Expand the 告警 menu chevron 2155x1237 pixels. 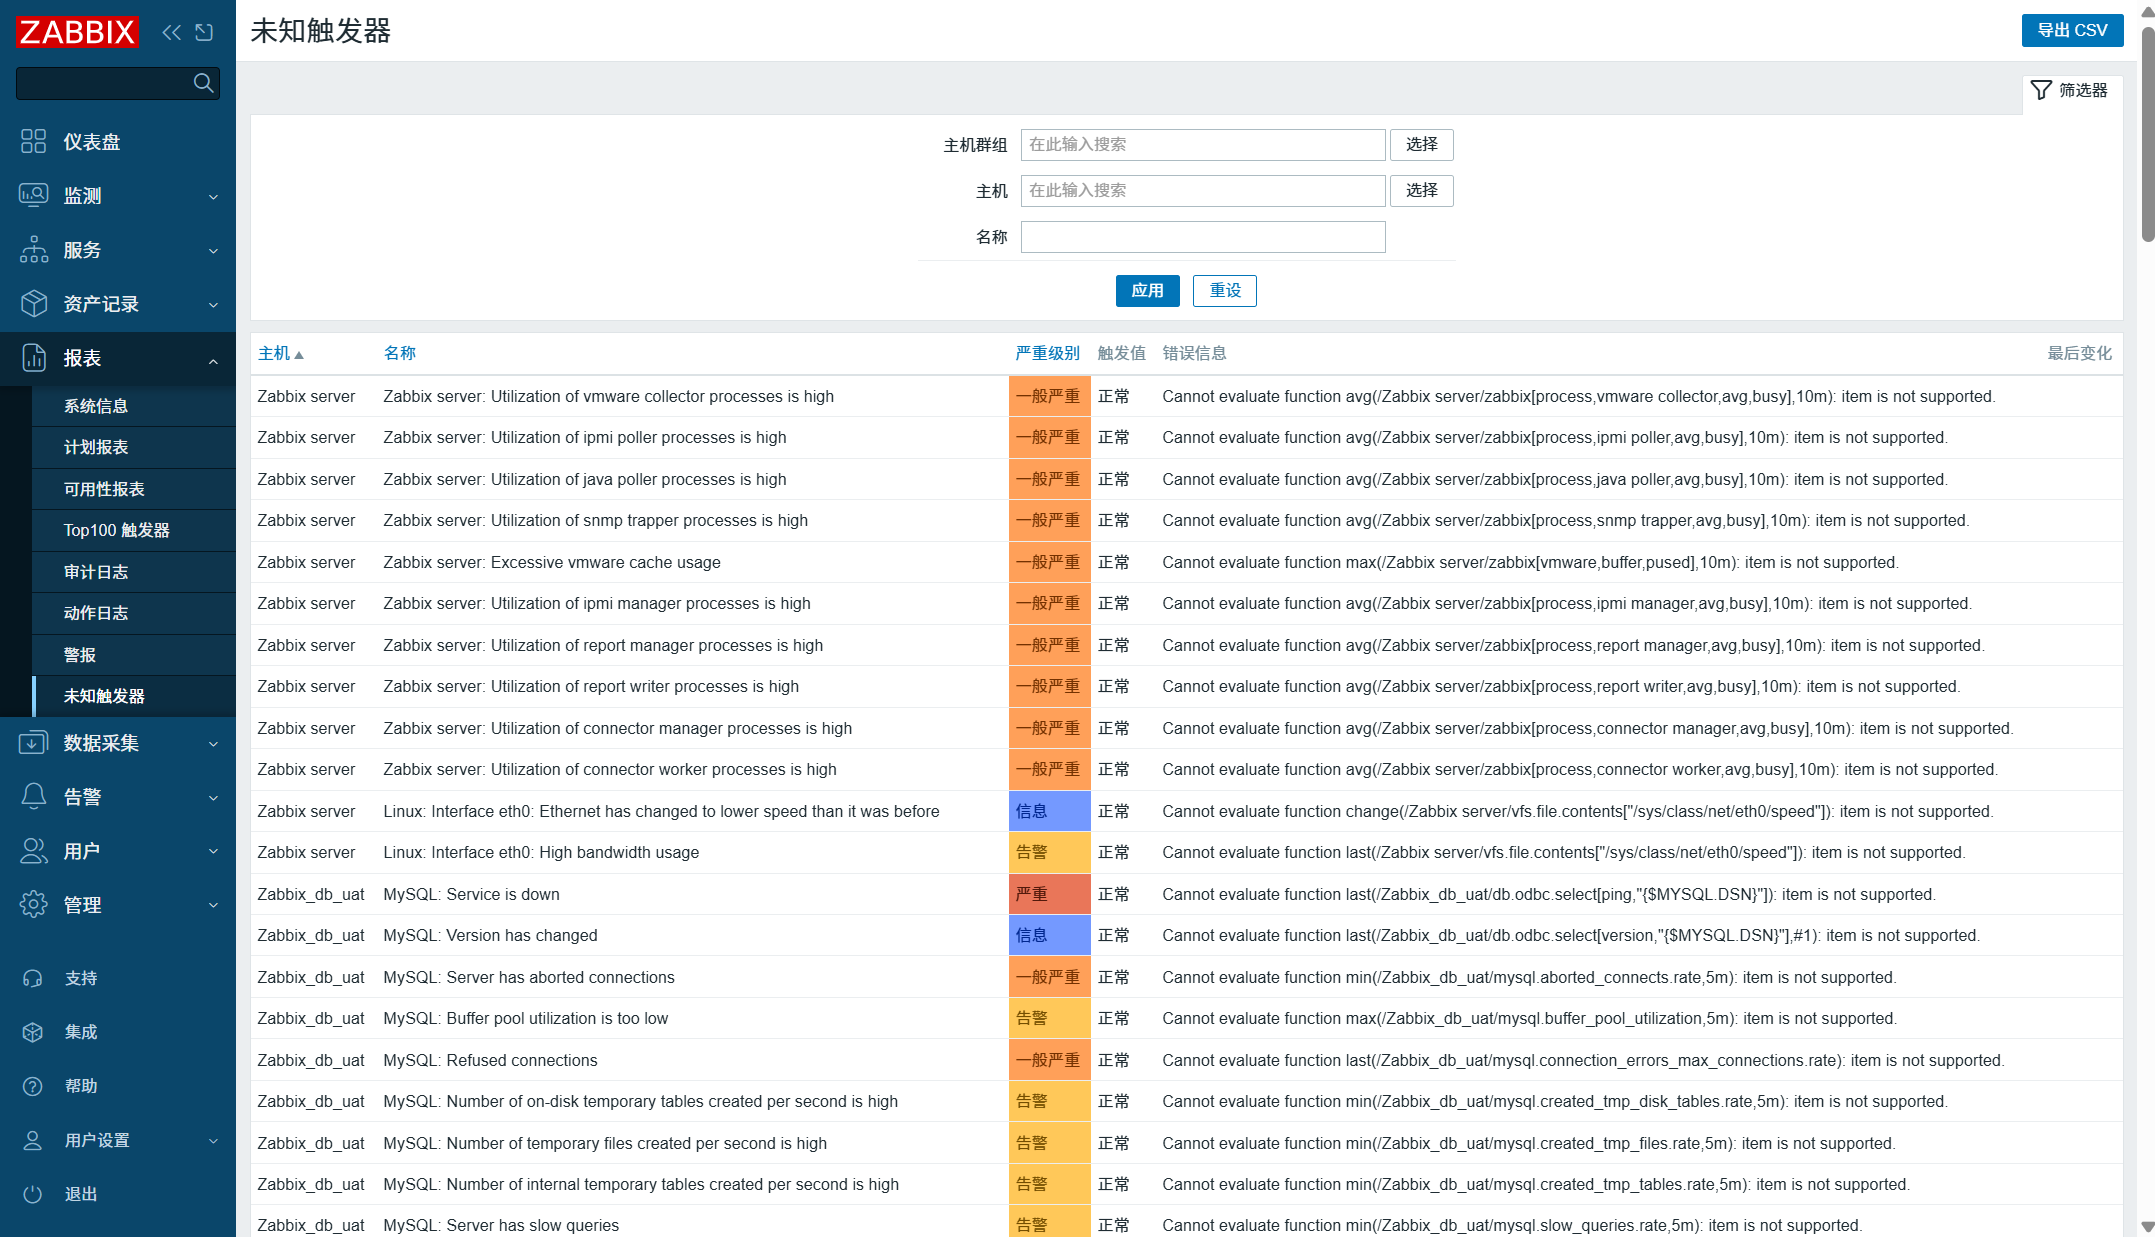(213, 798)
